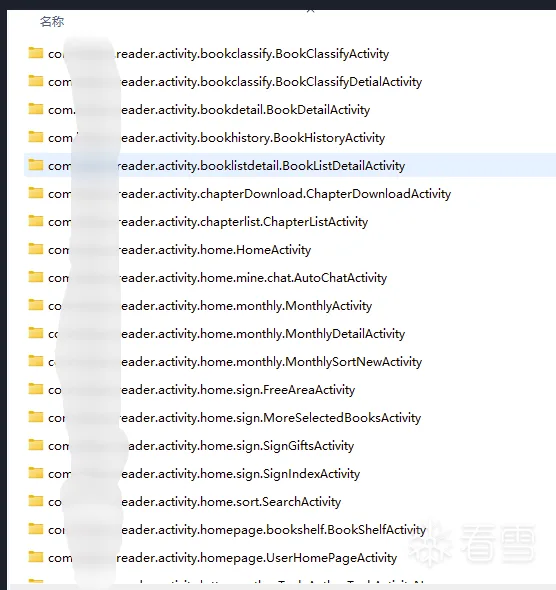Click folder name ending sign.FreeAreaActivity
This screenshot has width=556, height=590.
(x=202, y=390)
